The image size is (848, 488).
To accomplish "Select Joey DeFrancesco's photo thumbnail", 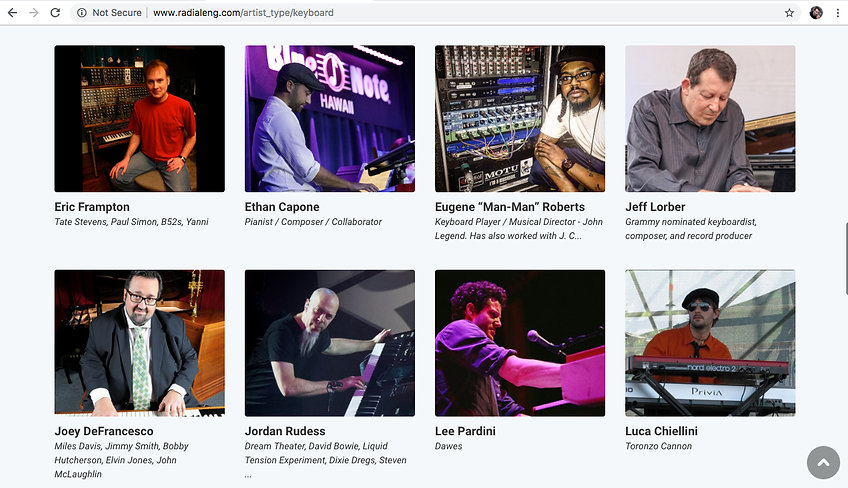I will tap(140, 343).
